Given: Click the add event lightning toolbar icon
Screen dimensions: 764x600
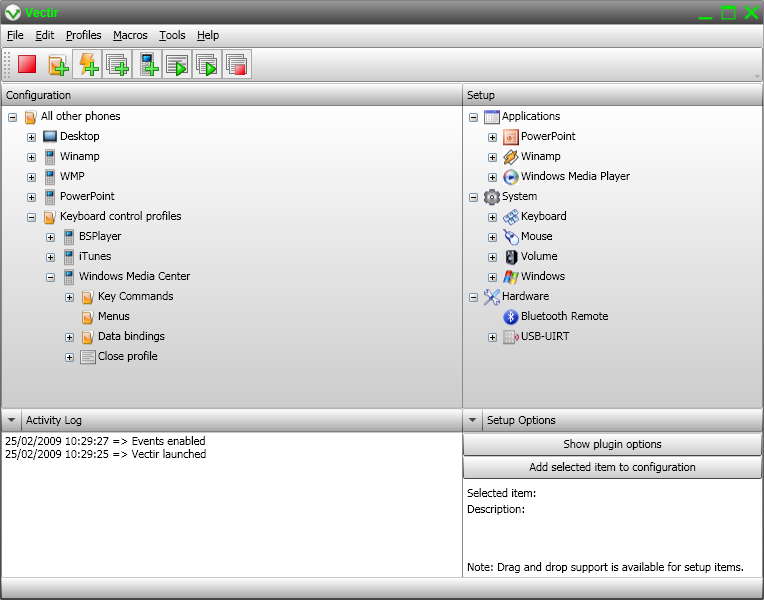Looking at the screenshot, I should coord(88,64).
